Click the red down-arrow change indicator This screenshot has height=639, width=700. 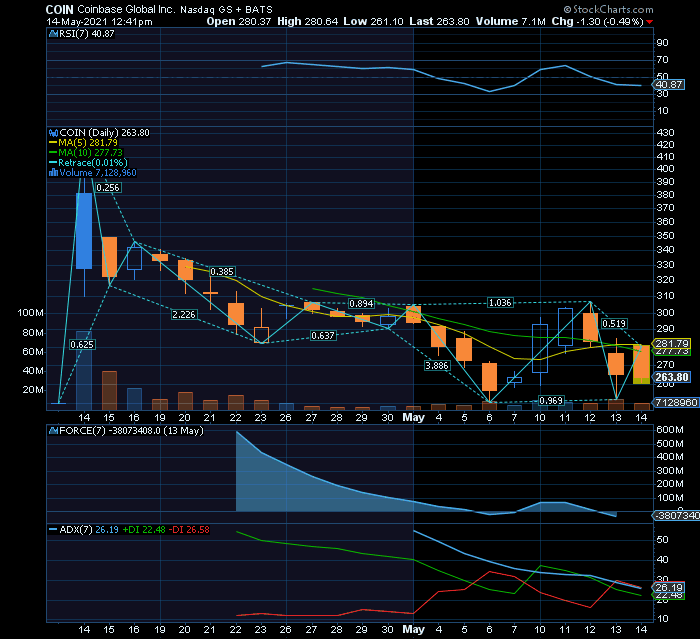pyautogui.click(x=650, y=22)
